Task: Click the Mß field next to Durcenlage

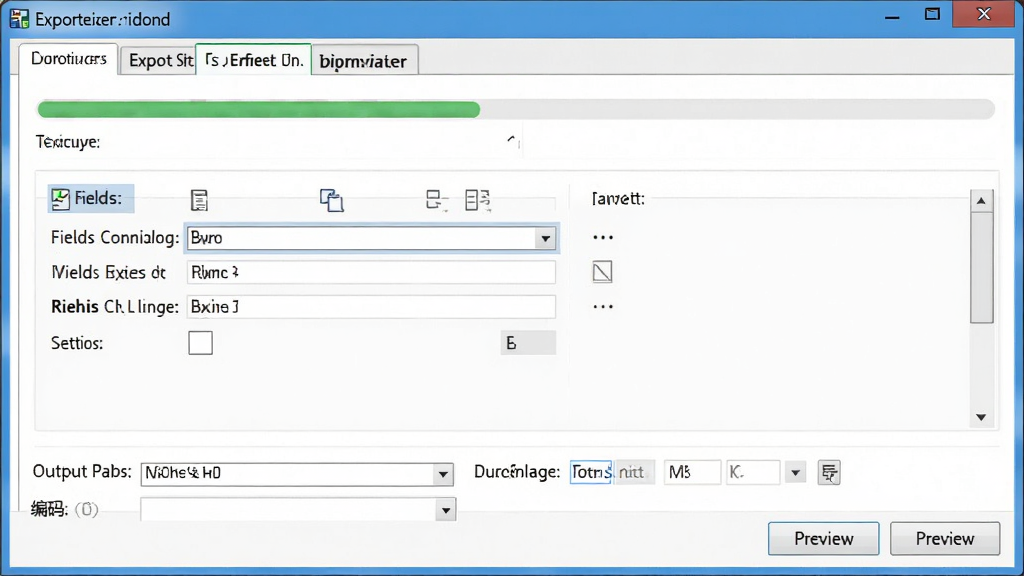Action: 692,472
